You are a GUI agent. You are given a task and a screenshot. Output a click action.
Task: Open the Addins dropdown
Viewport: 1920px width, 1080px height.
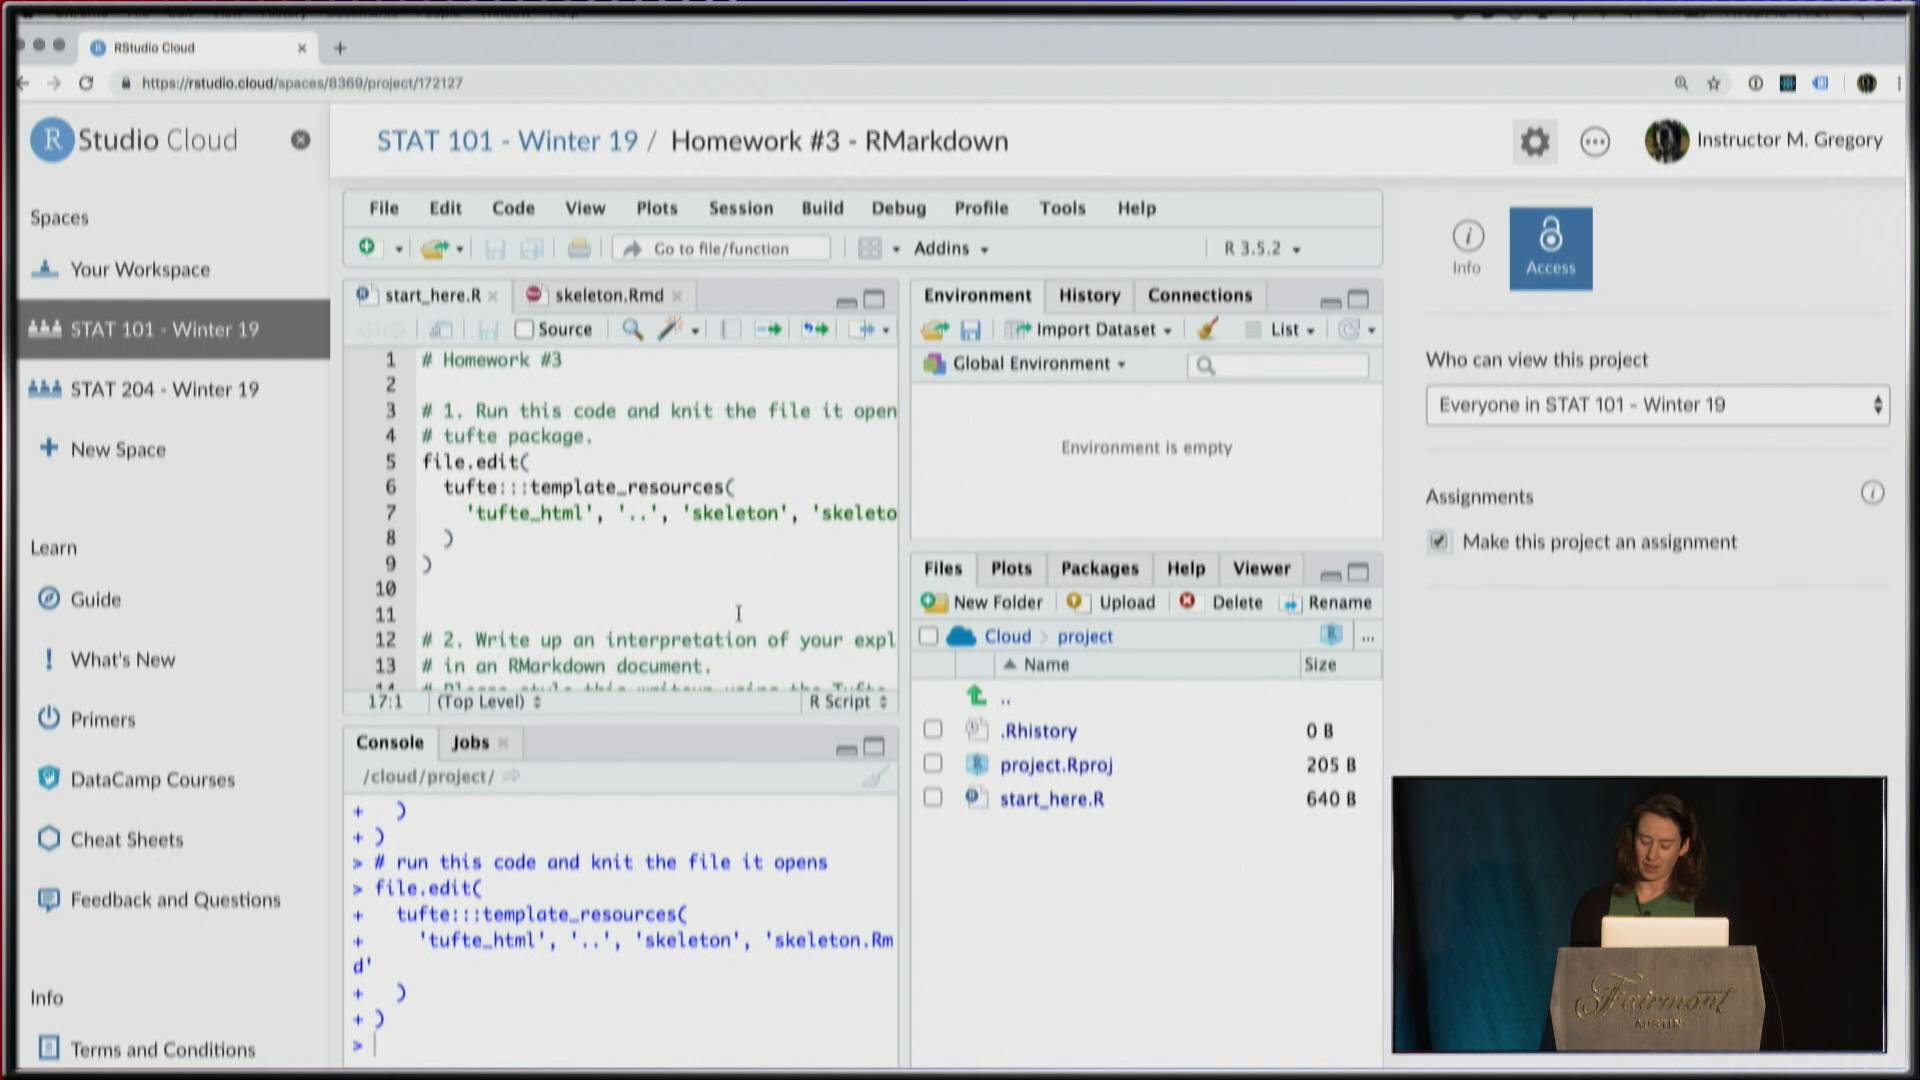(x=951, y=248)
